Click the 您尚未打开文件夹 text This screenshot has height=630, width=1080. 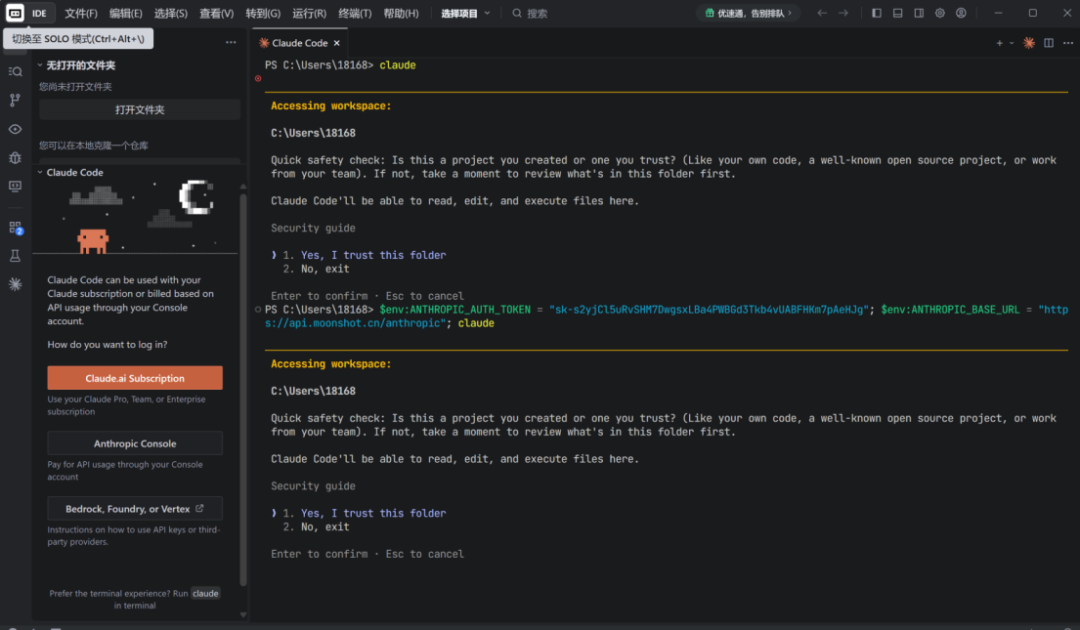(75, 87)
